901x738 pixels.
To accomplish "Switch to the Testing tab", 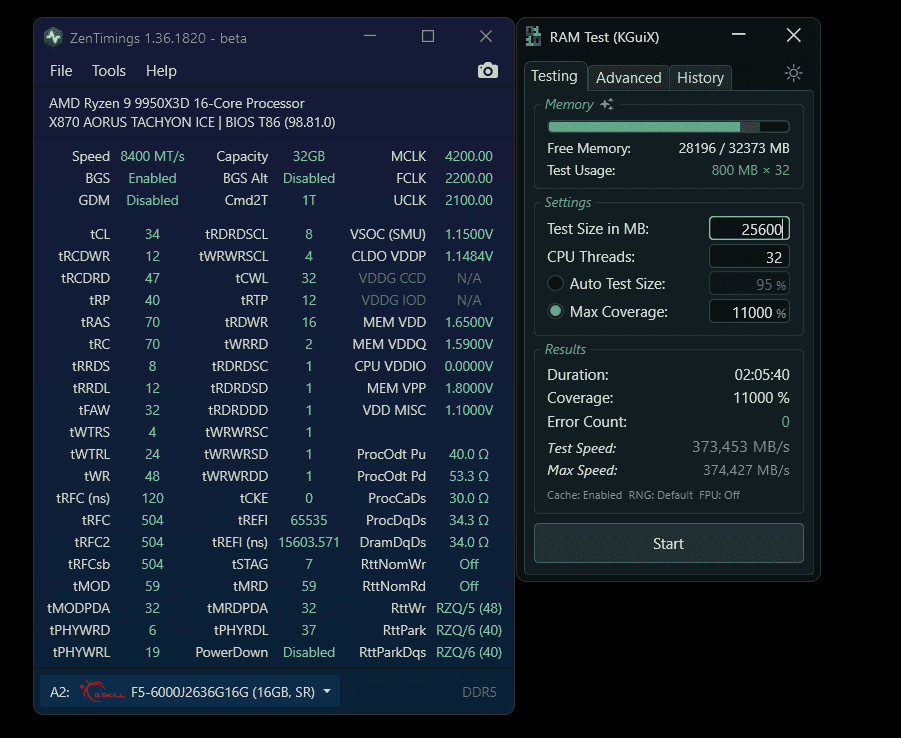I will [x=555, y=76].
